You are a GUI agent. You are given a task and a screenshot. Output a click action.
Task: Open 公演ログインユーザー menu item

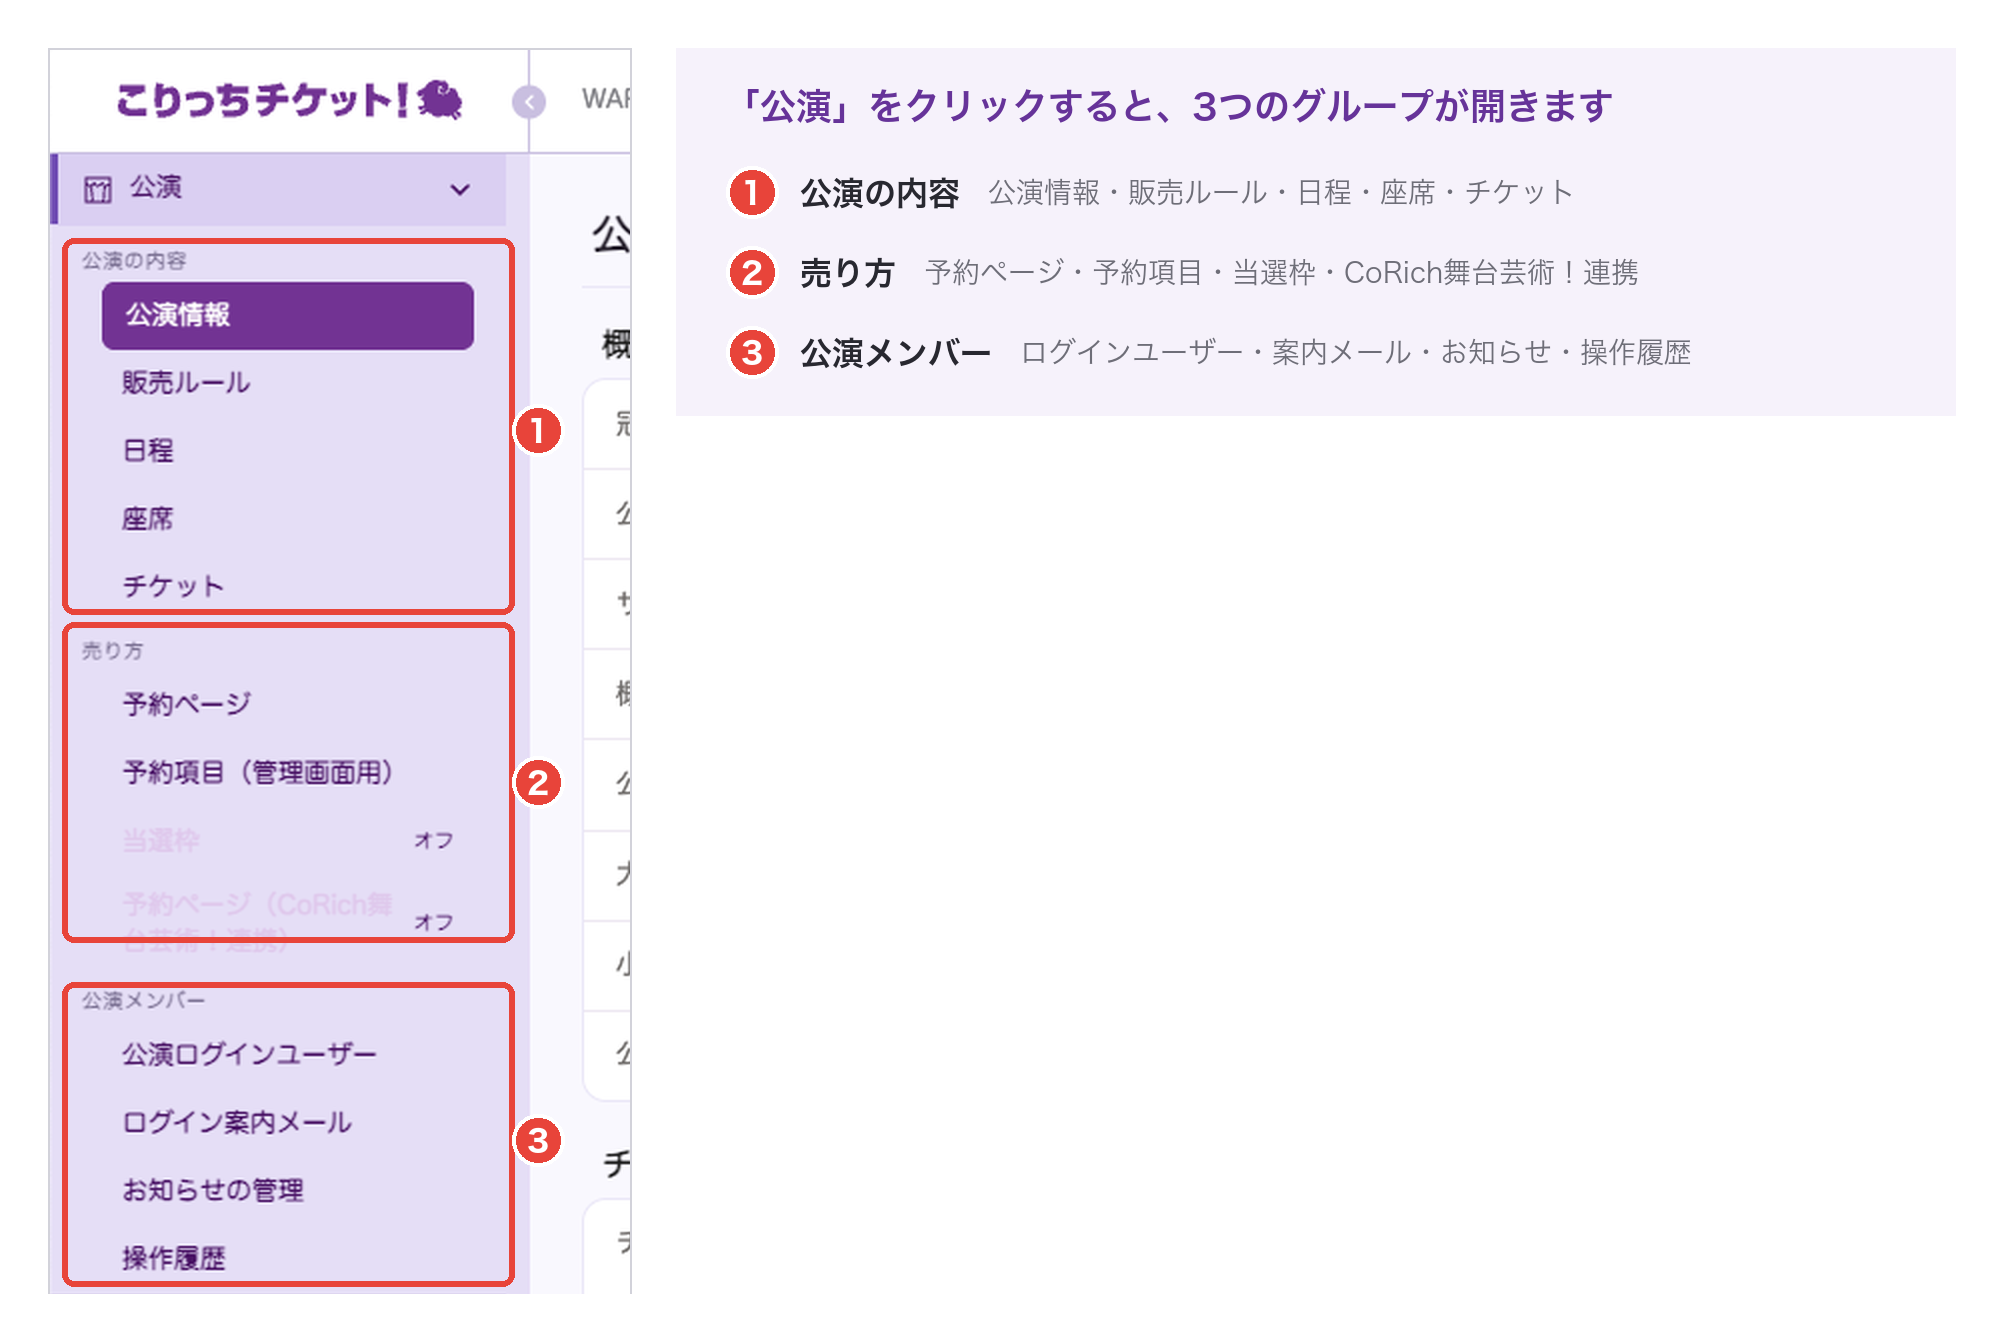(x=249, y=1054)
